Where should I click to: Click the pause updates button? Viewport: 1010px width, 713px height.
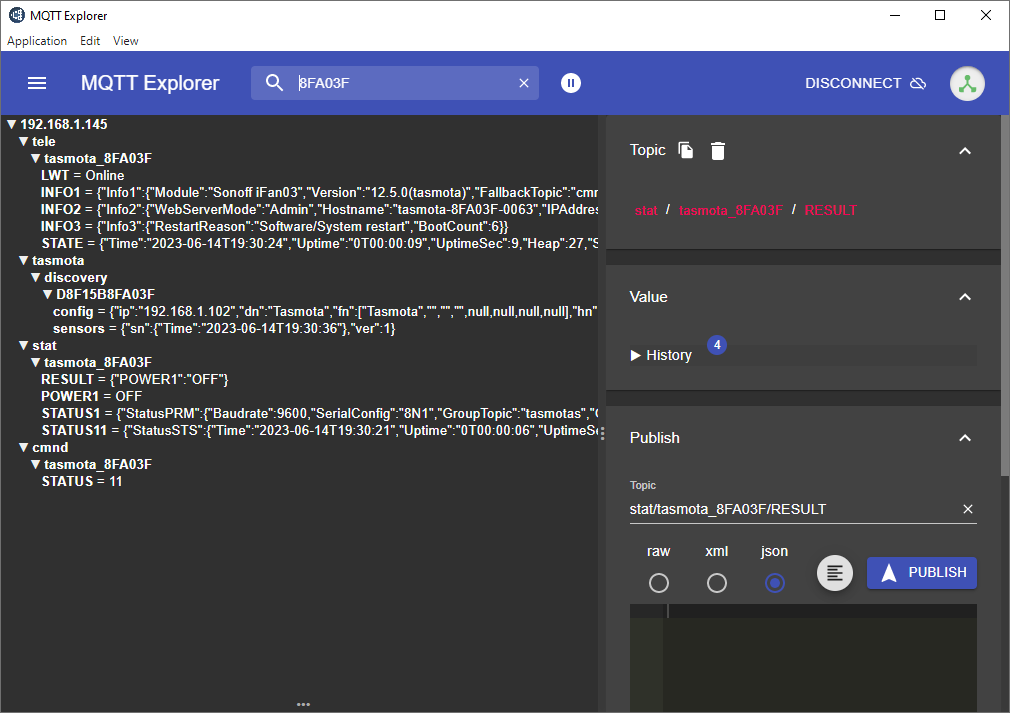(x=570, y=83)
